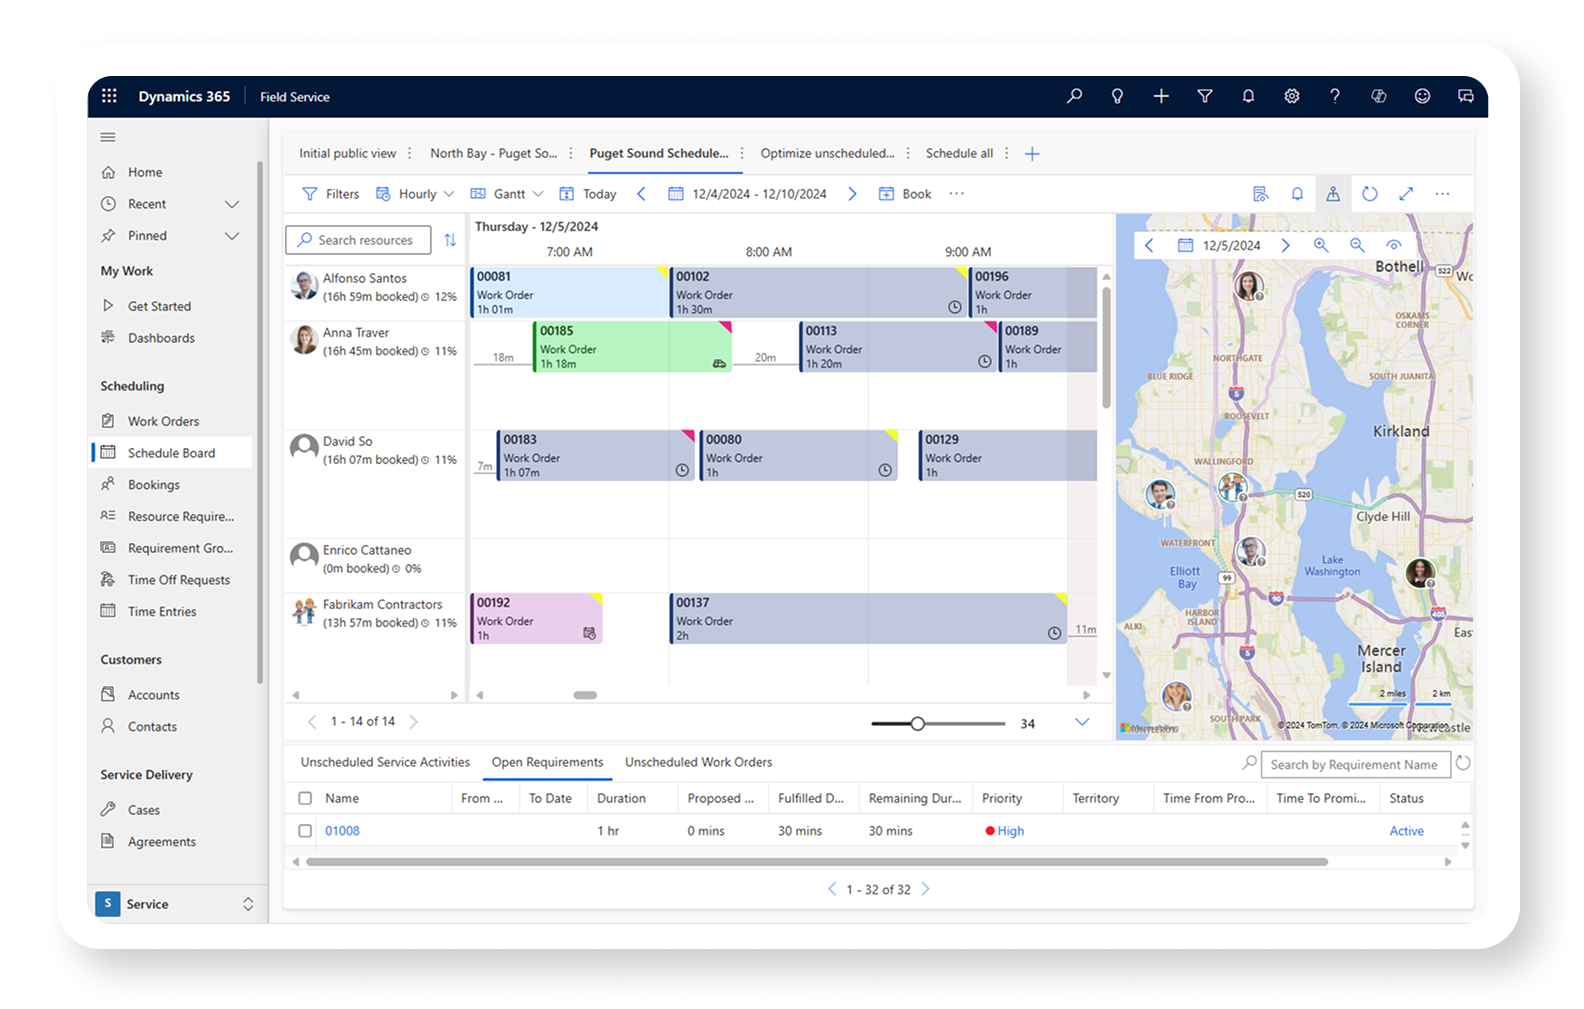The width and height of the screenshot is (1584, 1009).
Task: Open the Active status link
Action: pyautogui.click(x=1406, y=831)
